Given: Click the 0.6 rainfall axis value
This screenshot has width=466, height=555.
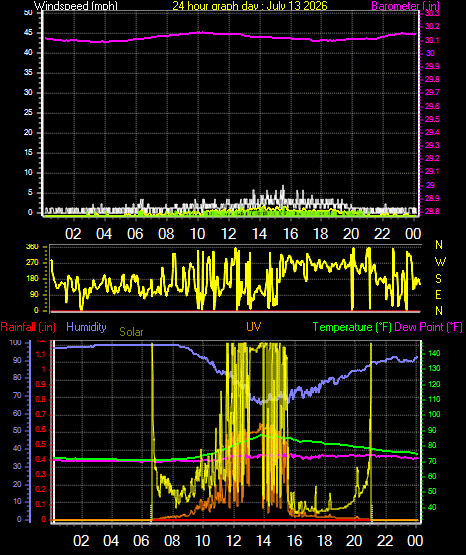Looking at the screenshot, I should tap(41, 429).
